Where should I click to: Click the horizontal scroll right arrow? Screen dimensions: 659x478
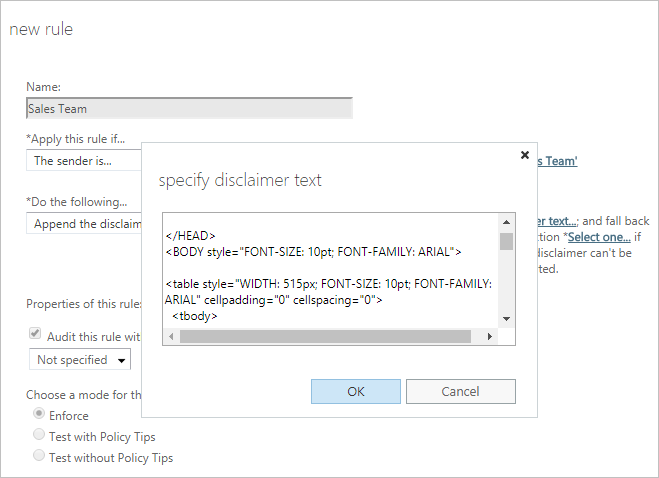point(489,336)
